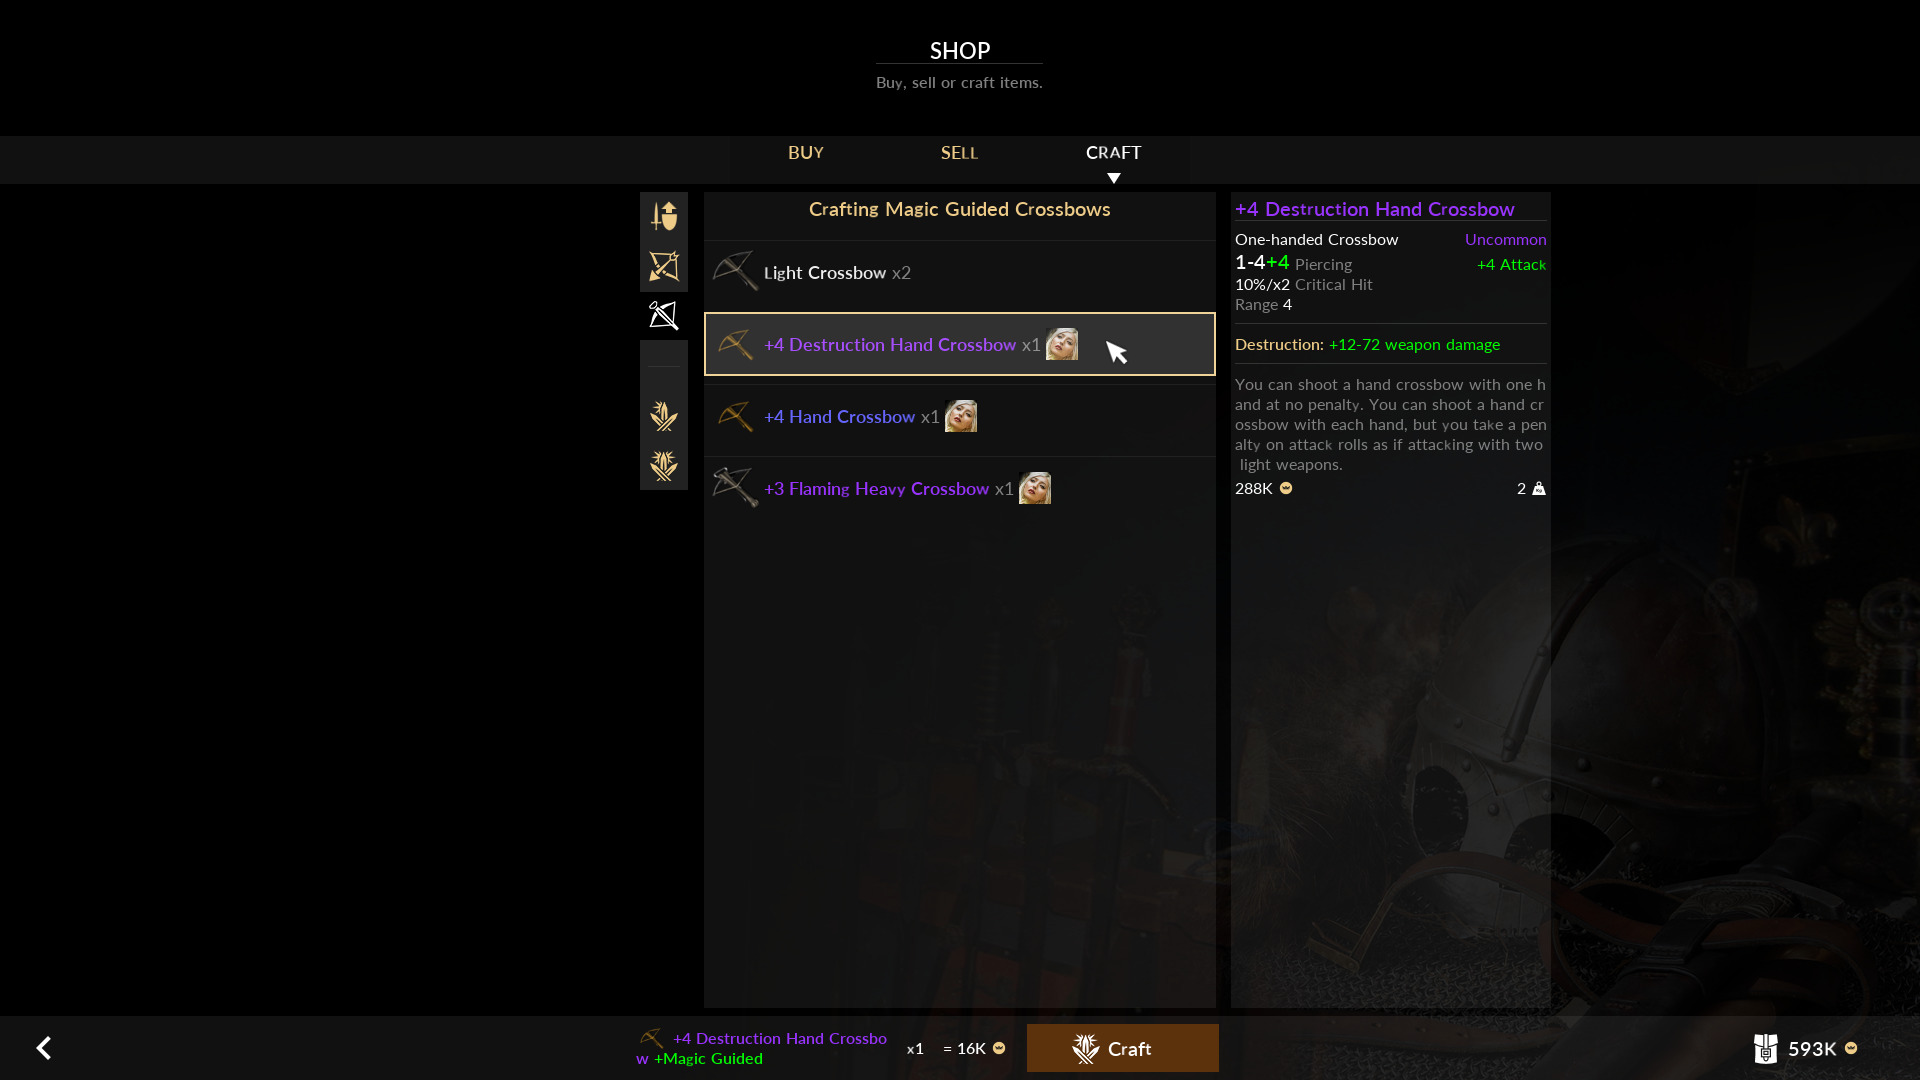The width and height of the screenshot is (1920, 1080).
Task: Click the lower crossed swords enchant icon
Action: pos(664,466)
